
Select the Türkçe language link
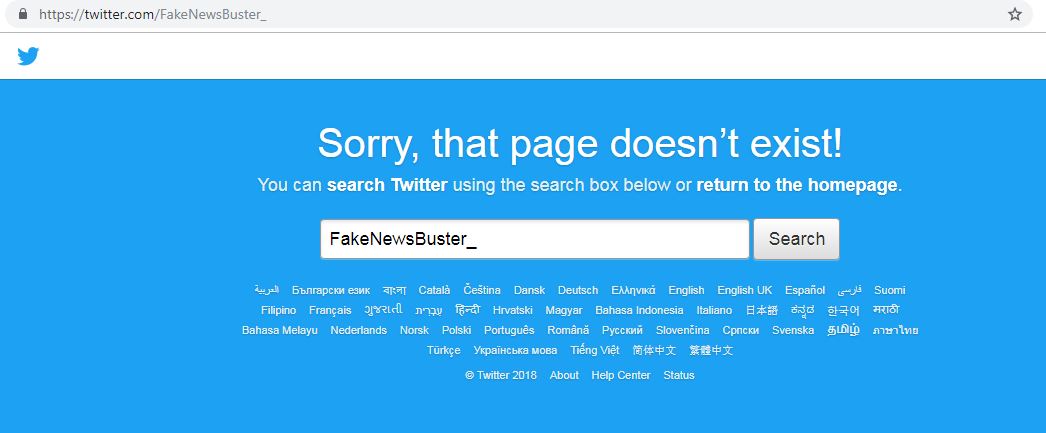444,350
